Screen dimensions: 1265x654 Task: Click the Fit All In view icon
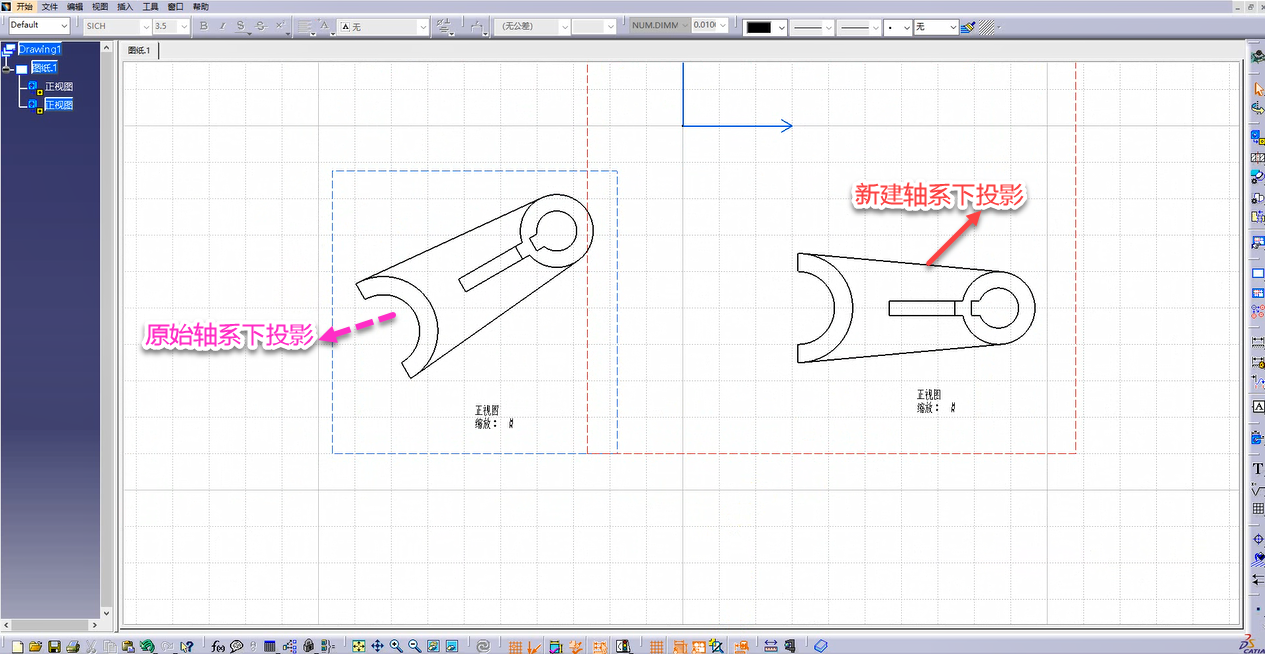(x=359, y=646)
